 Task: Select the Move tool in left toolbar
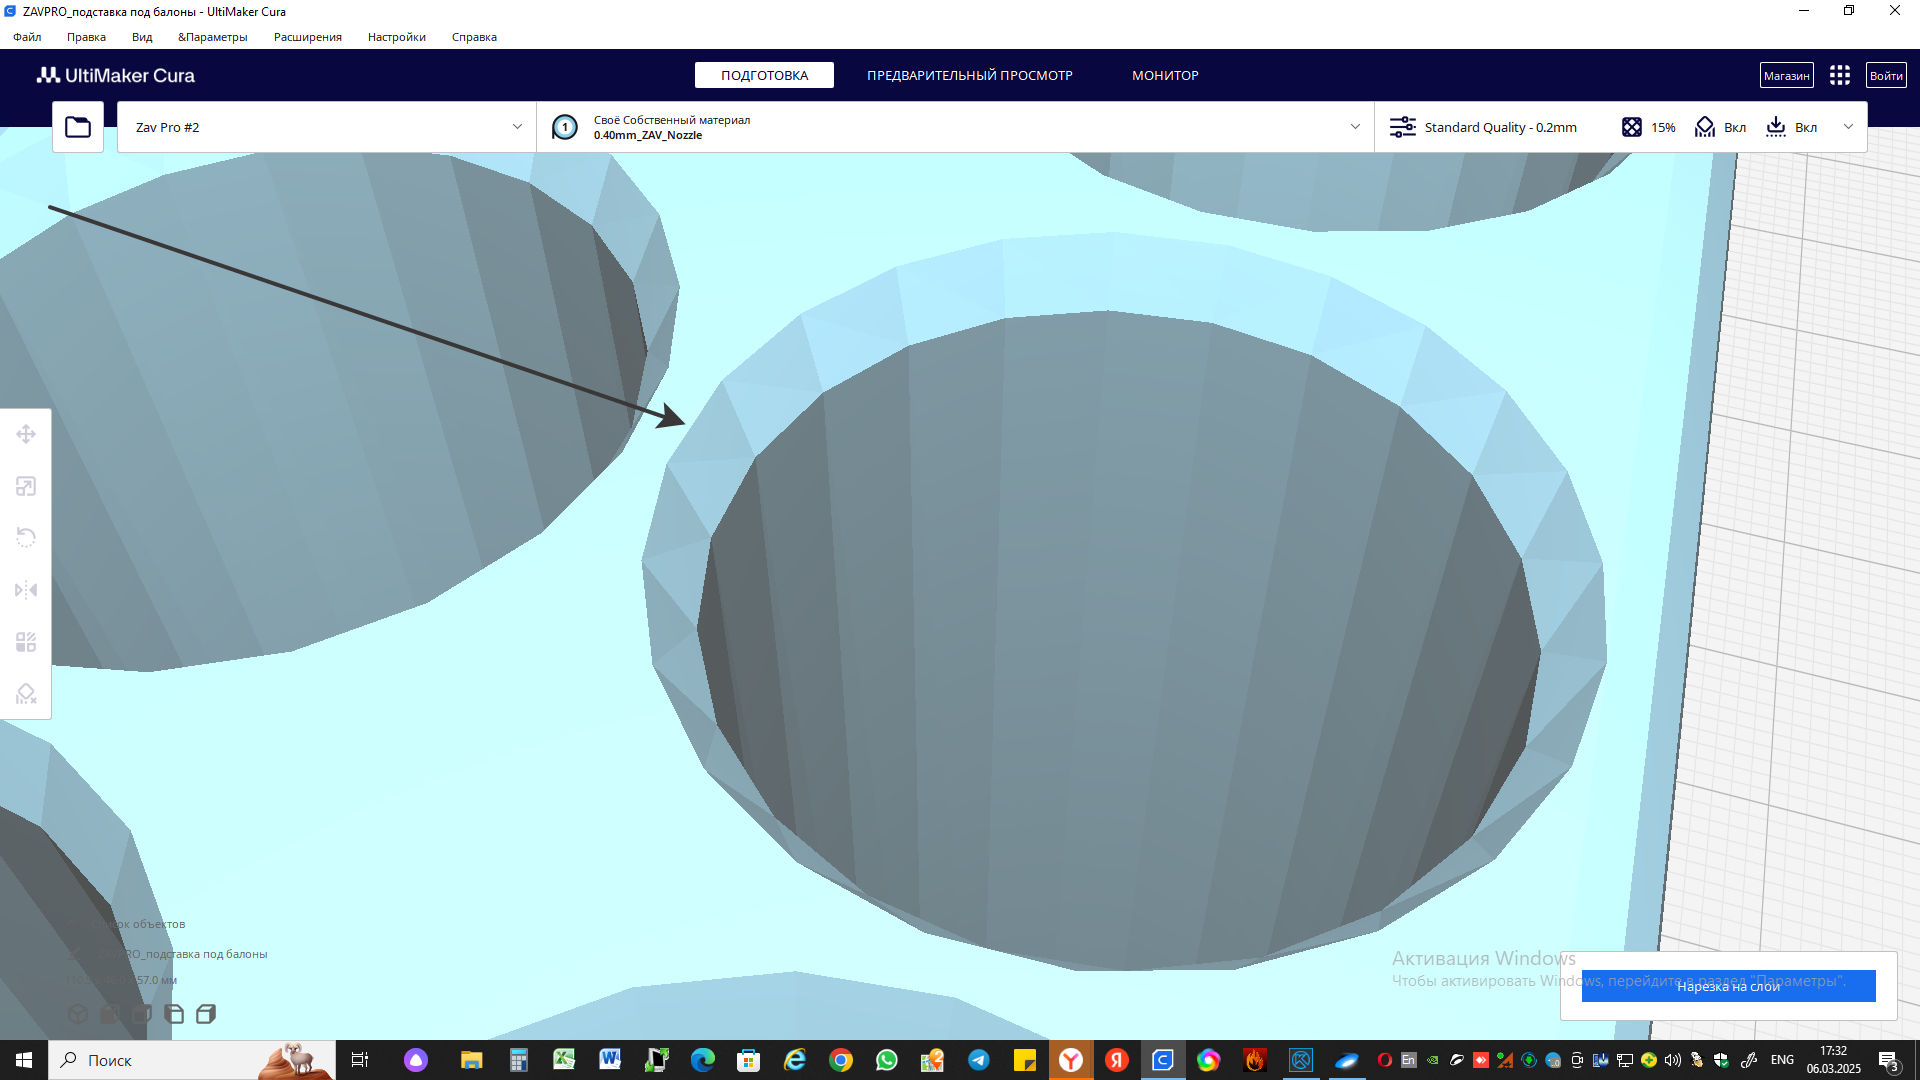point(26,434)
